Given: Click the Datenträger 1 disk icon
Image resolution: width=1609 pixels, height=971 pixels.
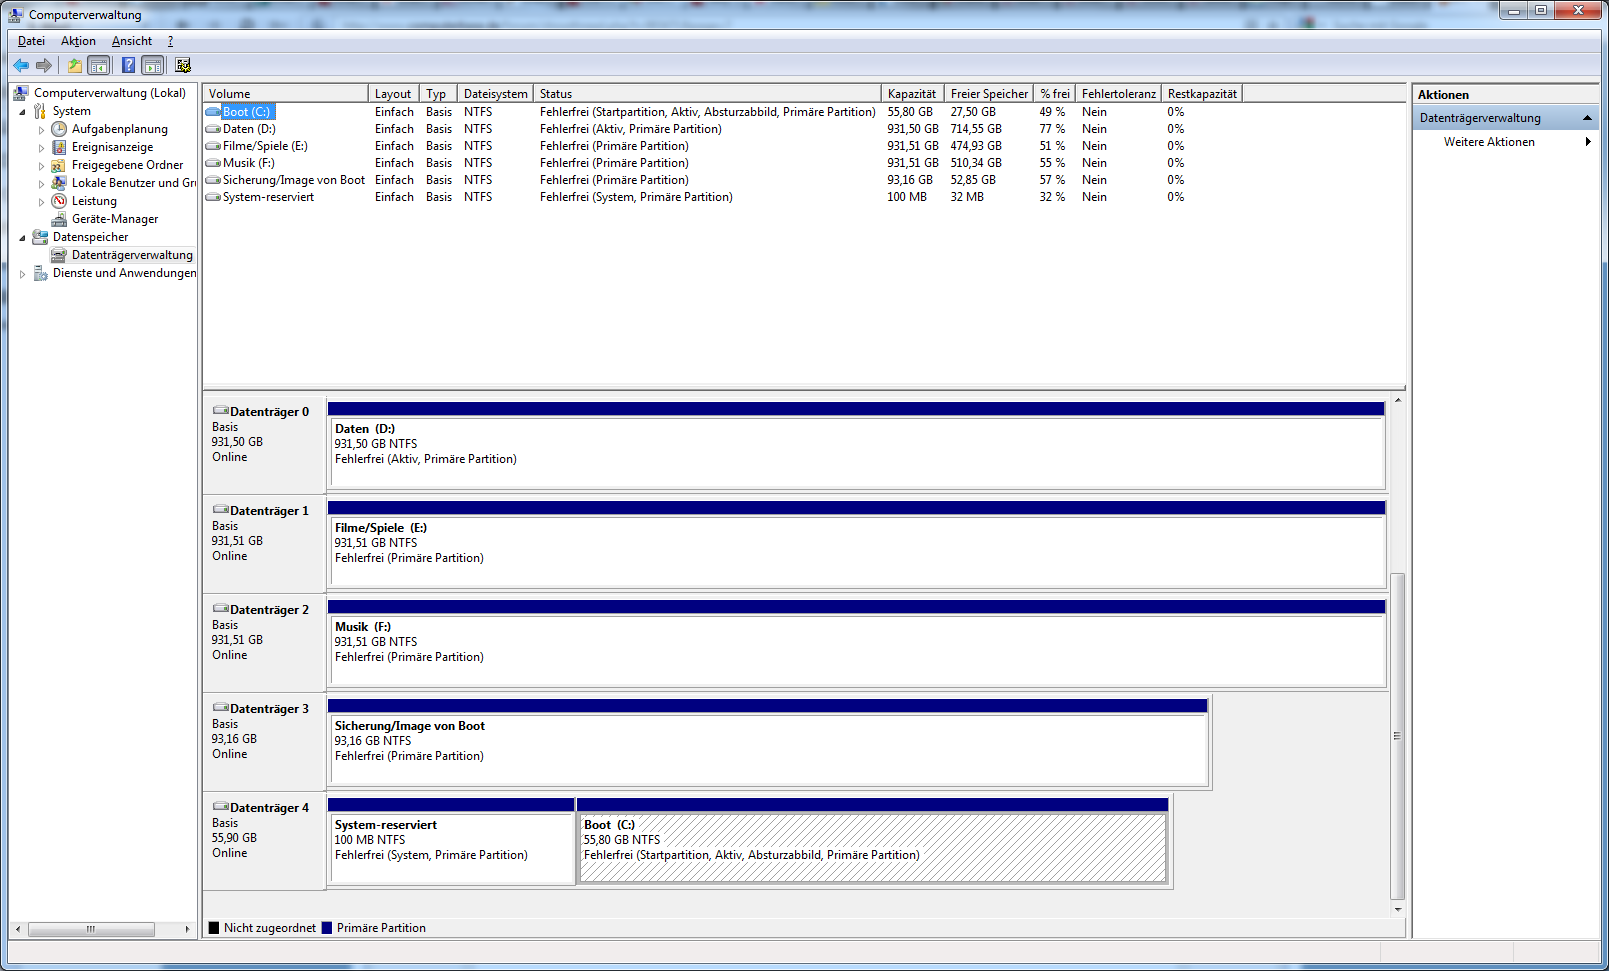Looking at the screenshot, I should pos(220,510).
